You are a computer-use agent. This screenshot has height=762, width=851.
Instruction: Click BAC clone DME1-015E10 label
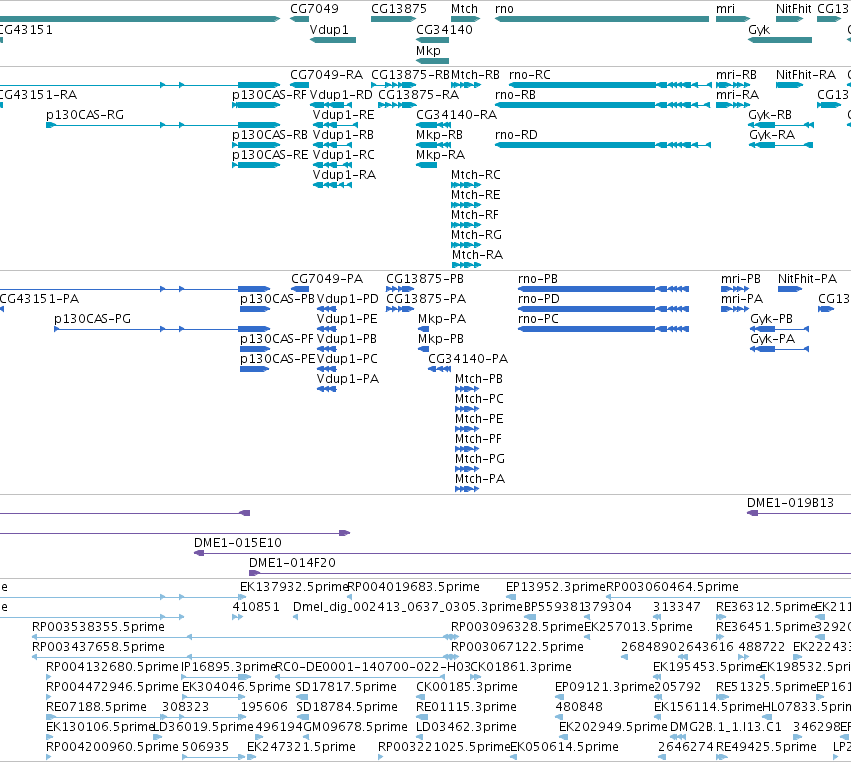click(x=238, y=542)
